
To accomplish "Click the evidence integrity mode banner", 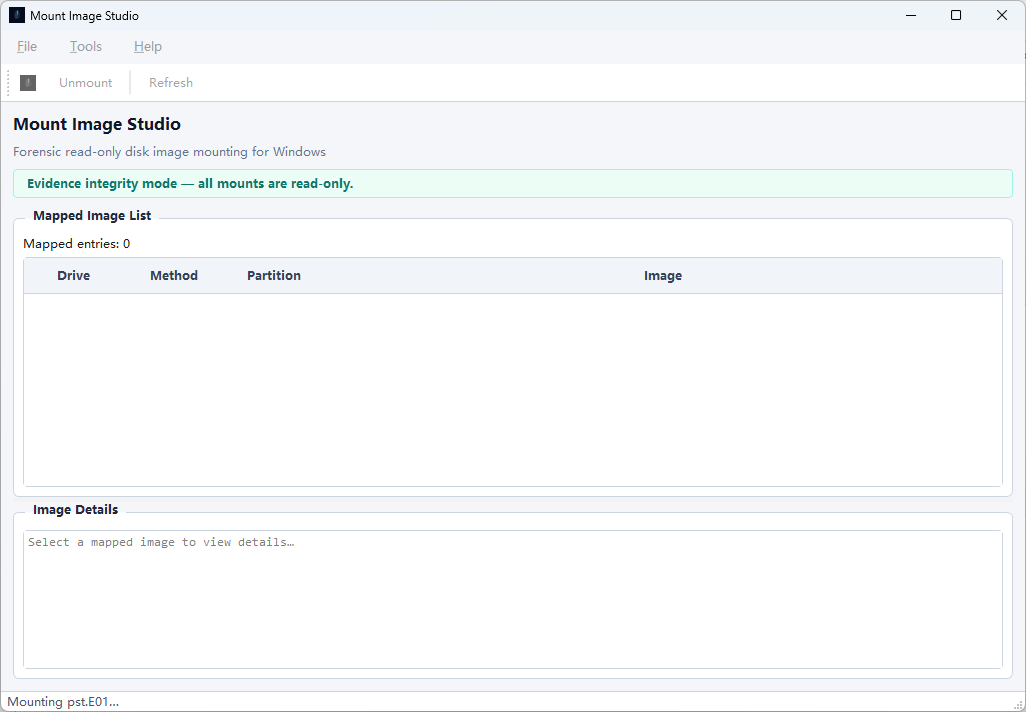I will (513, 184).
